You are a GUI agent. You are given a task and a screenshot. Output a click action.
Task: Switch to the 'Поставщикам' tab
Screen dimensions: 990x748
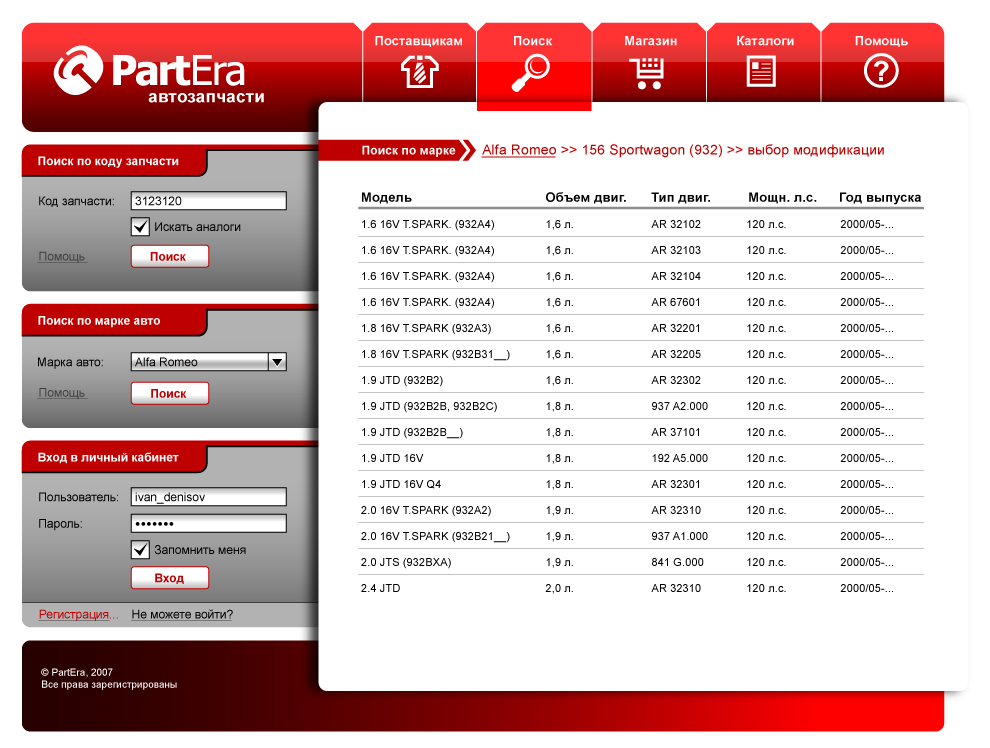[418, 41]
